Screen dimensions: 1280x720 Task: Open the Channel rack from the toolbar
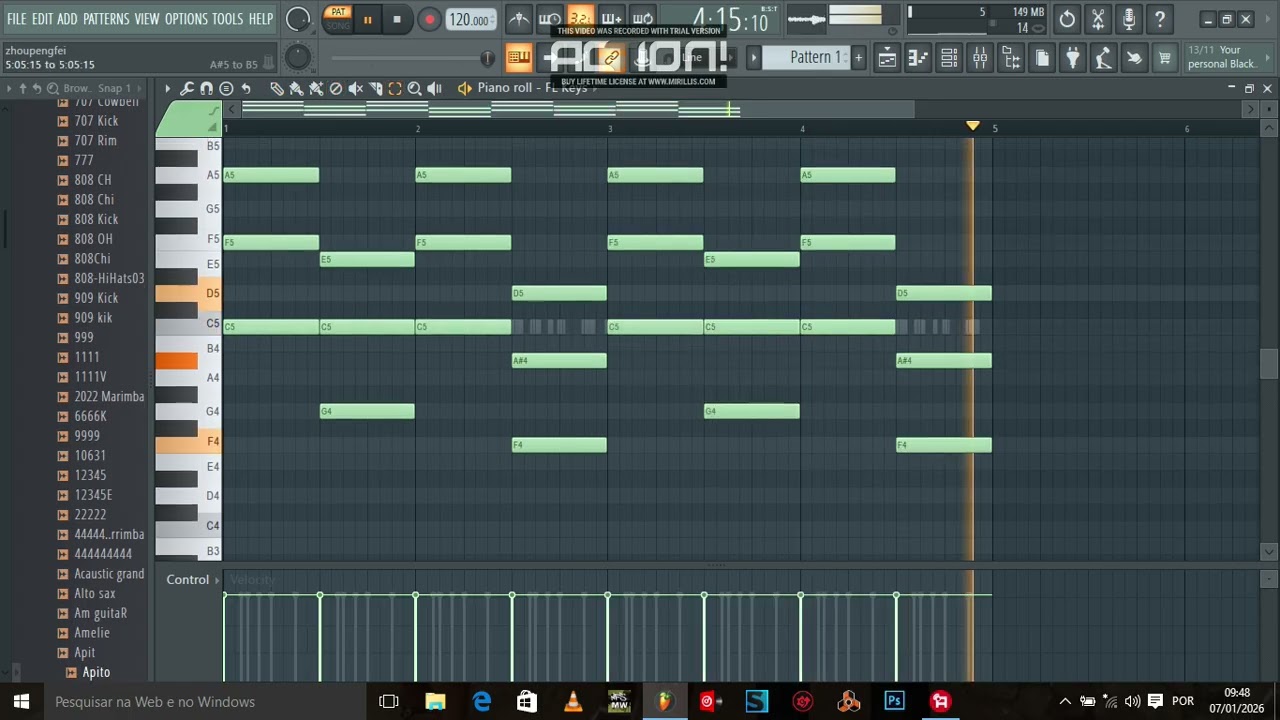pos(949,58)
